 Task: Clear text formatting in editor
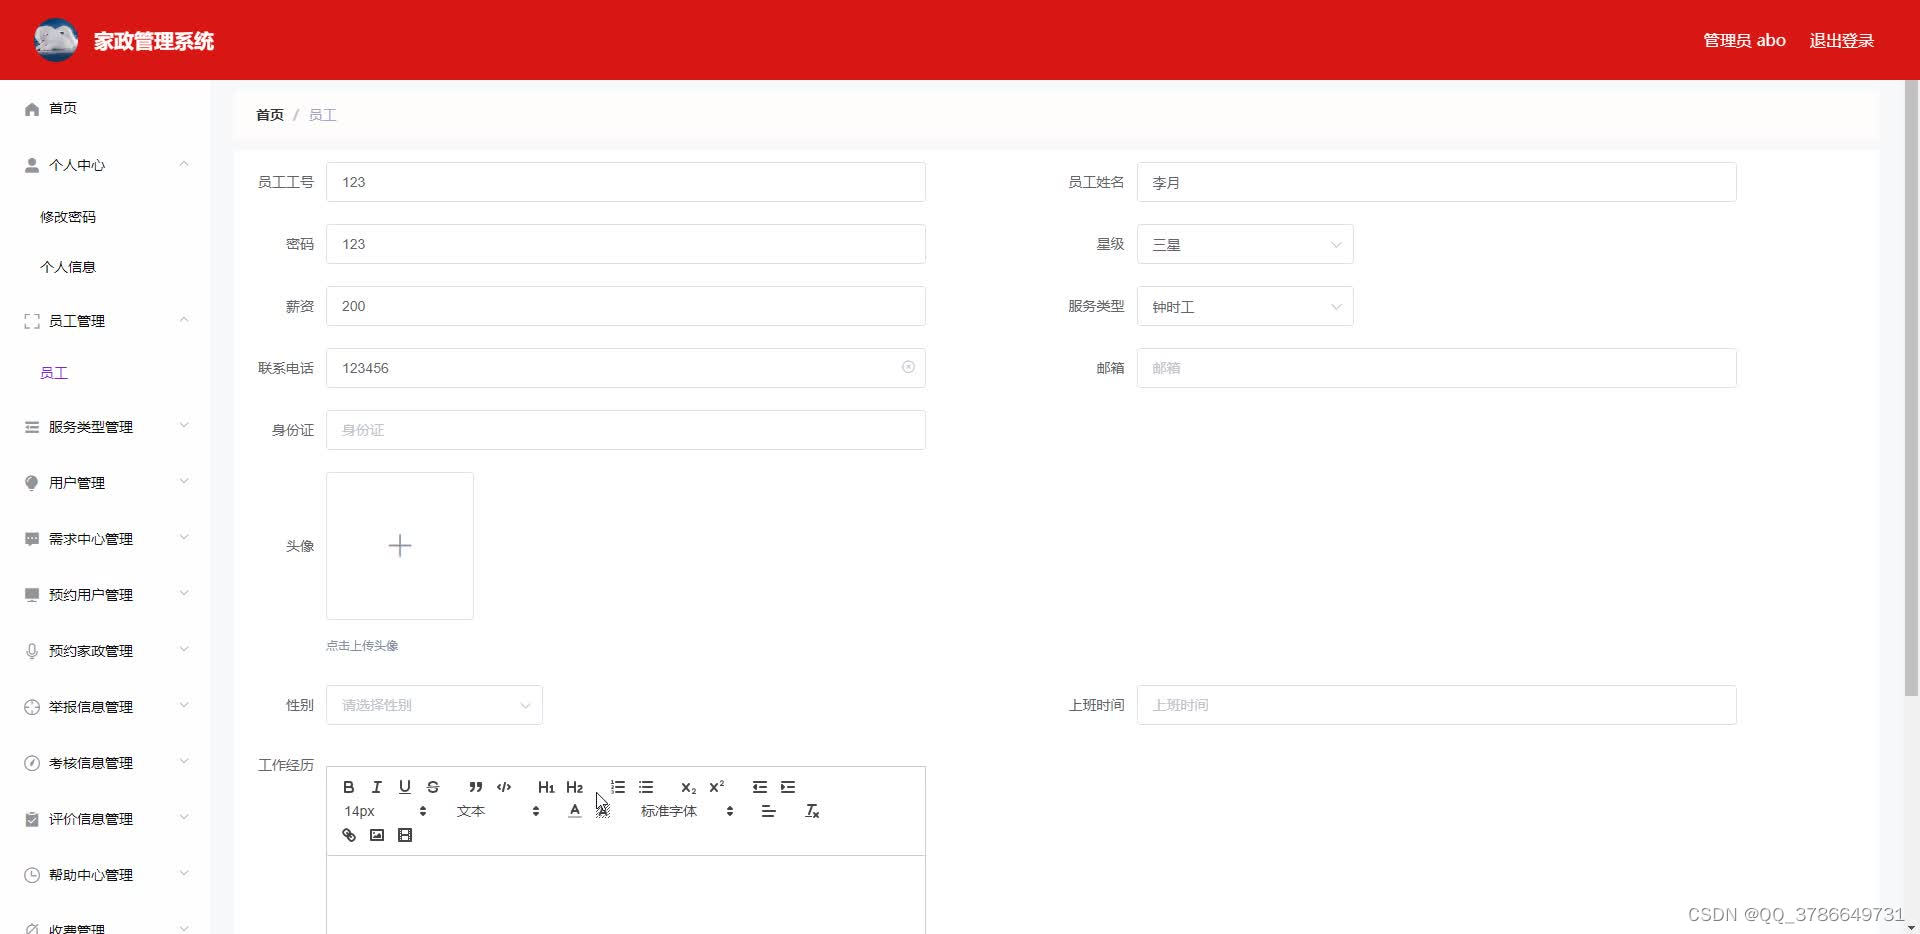point(812,811)
